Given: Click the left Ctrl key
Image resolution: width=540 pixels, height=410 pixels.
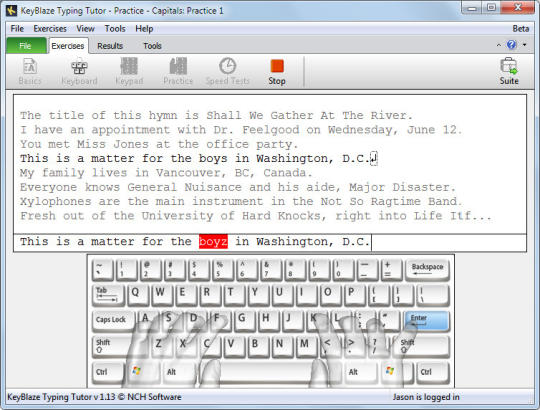Looking at the screenshot, I should [108, 373].
